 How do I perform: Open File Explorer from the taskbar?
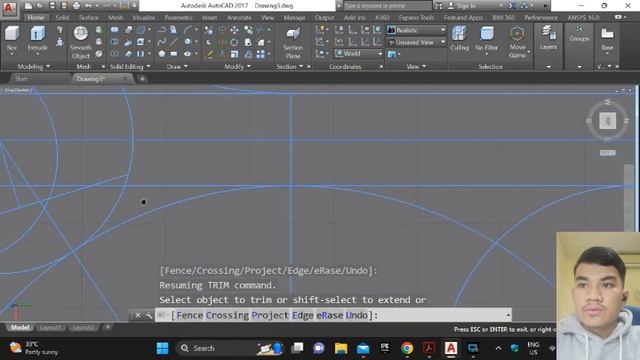(x=341, y=348)
